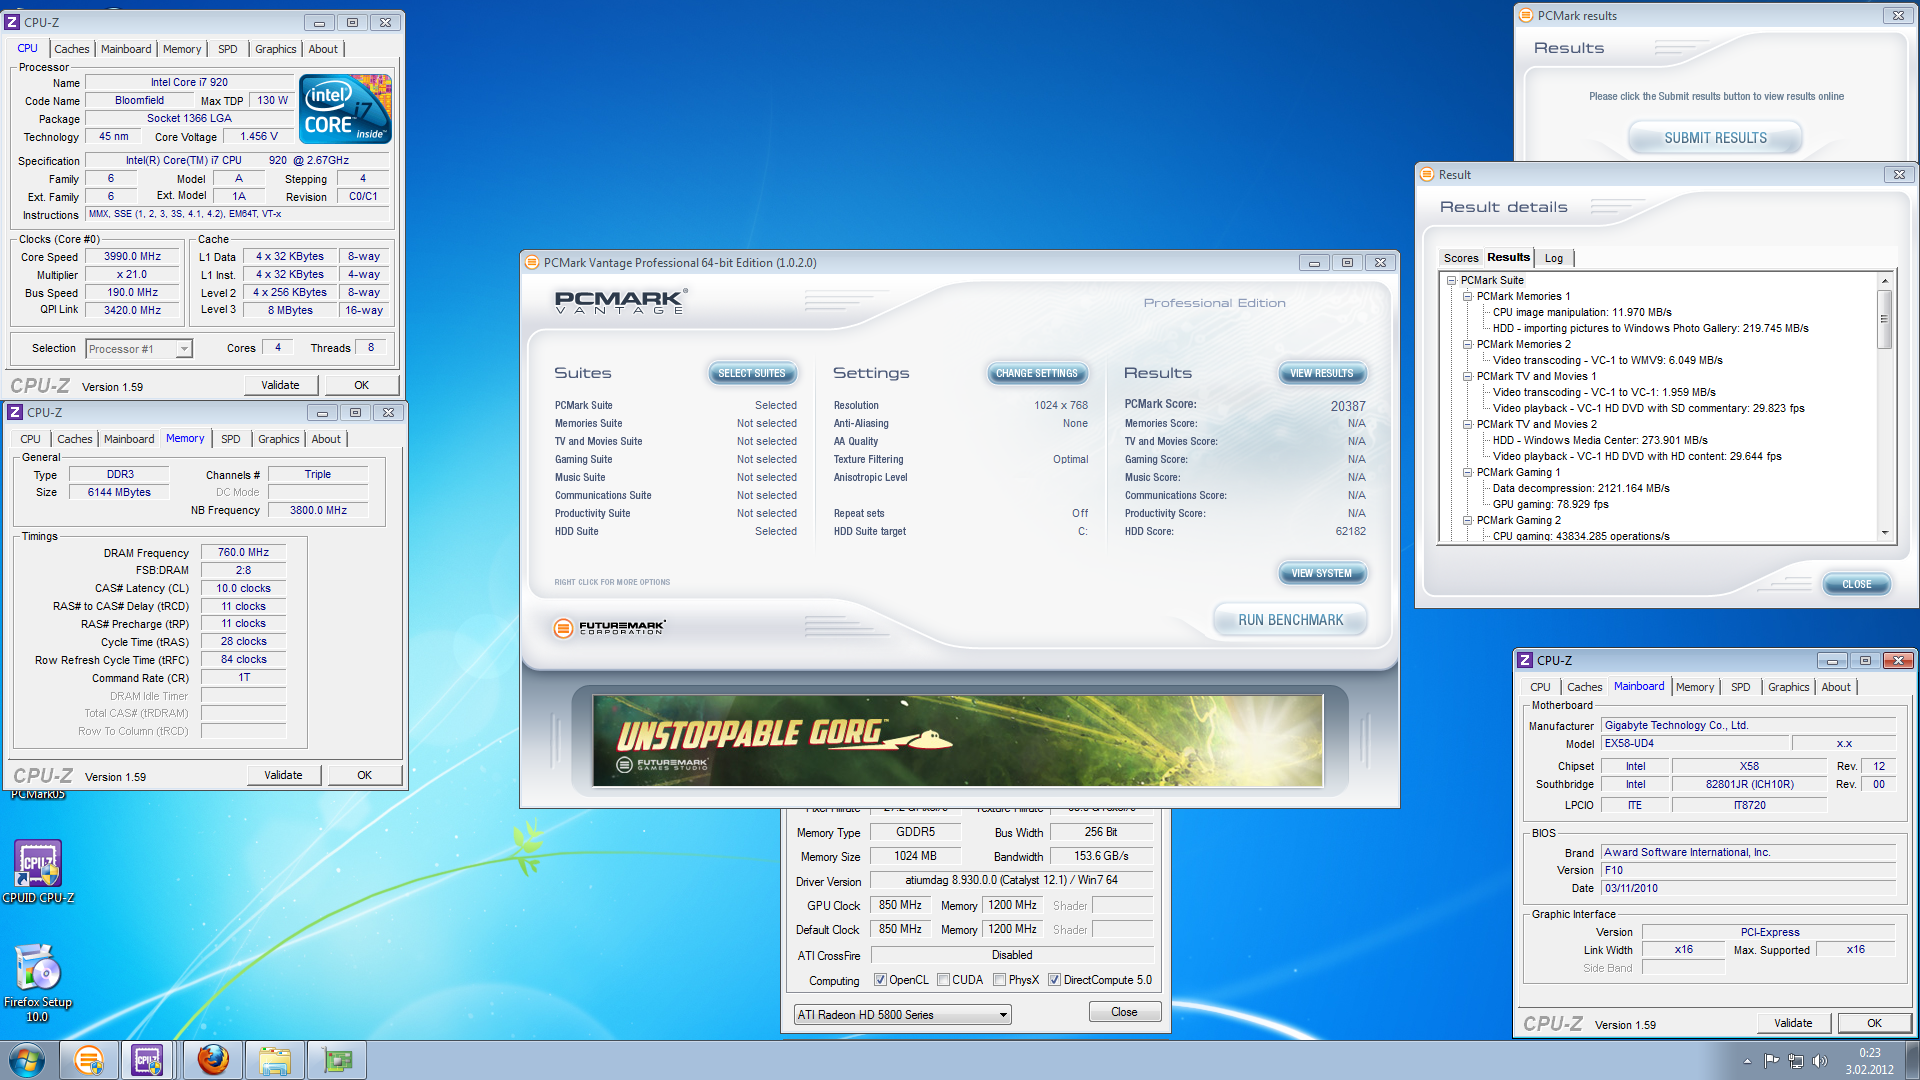Click the Unstoppable Gorg banner
Viewport: 1920px width, 1080px height.
coord(957,740)
